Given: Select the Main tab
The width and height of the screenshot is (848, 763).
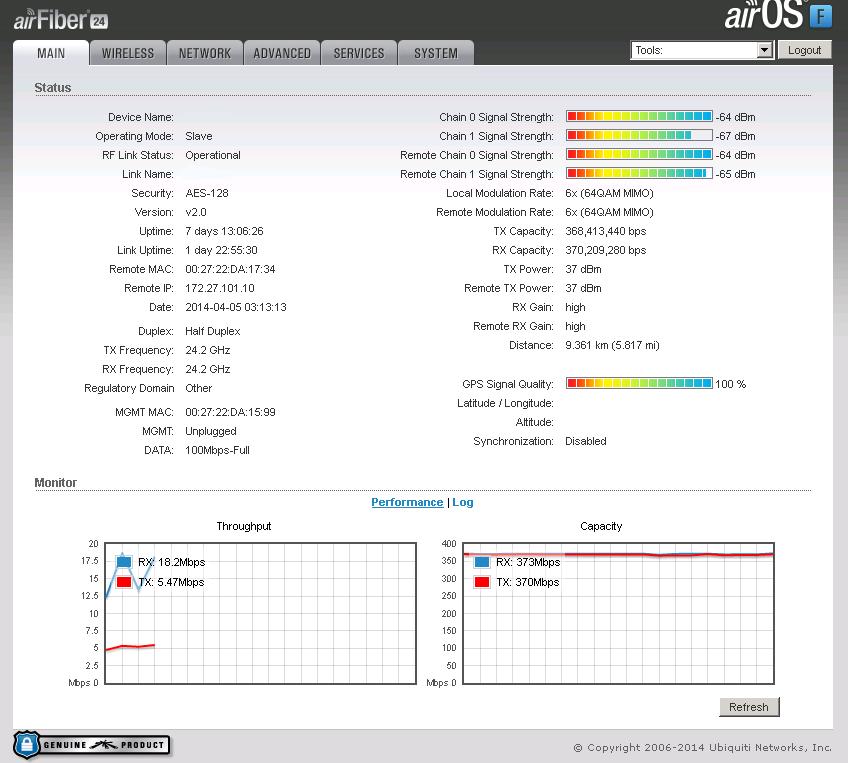Looking at the screenshot, I should click(51, 53).
